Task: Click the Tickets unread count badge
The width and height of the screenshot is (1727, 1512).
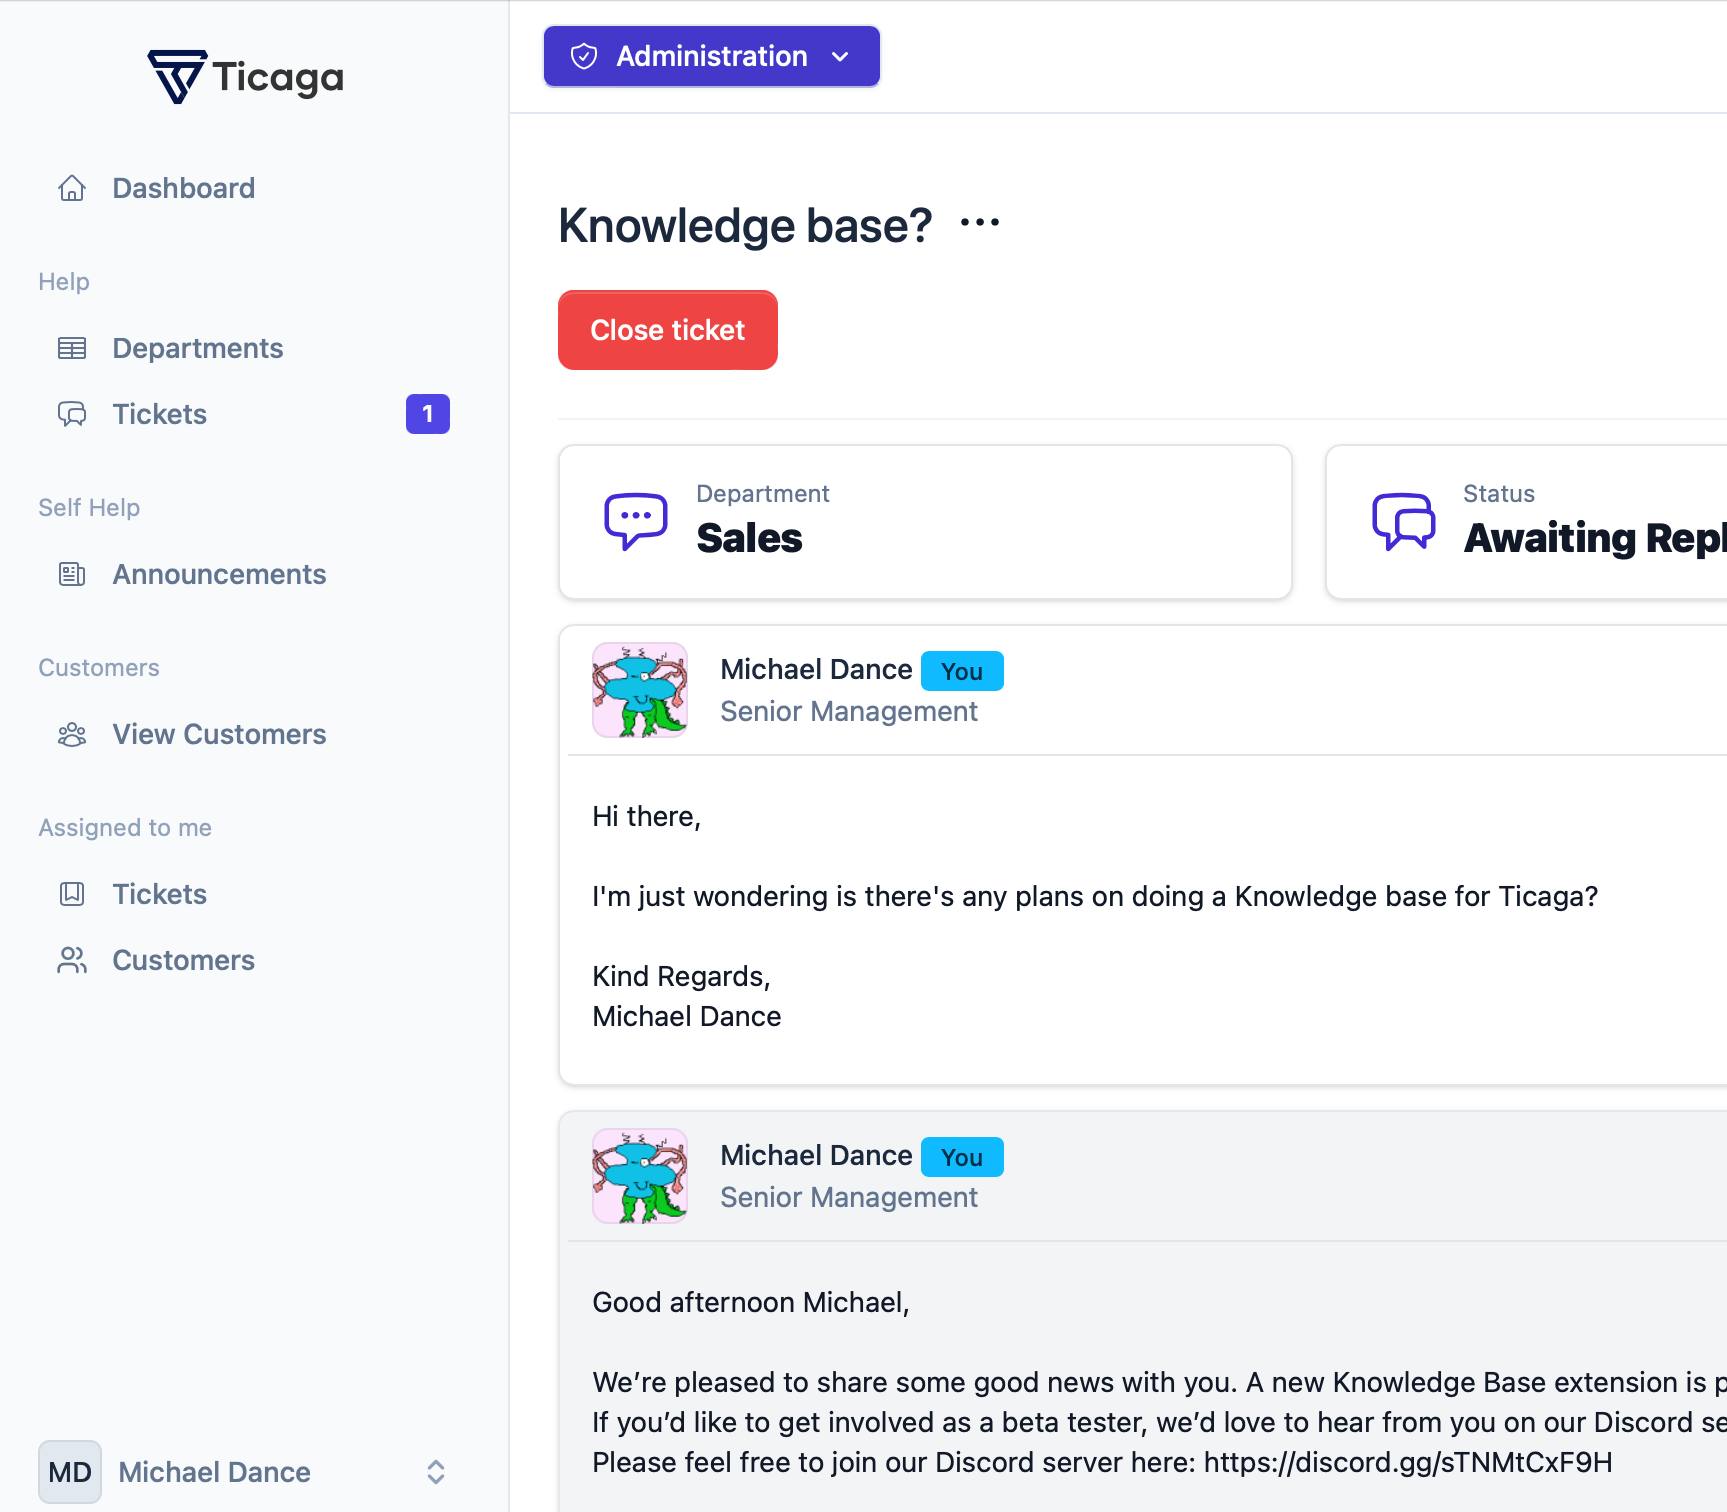Action: pyautogui.click(x=428, y=414)
